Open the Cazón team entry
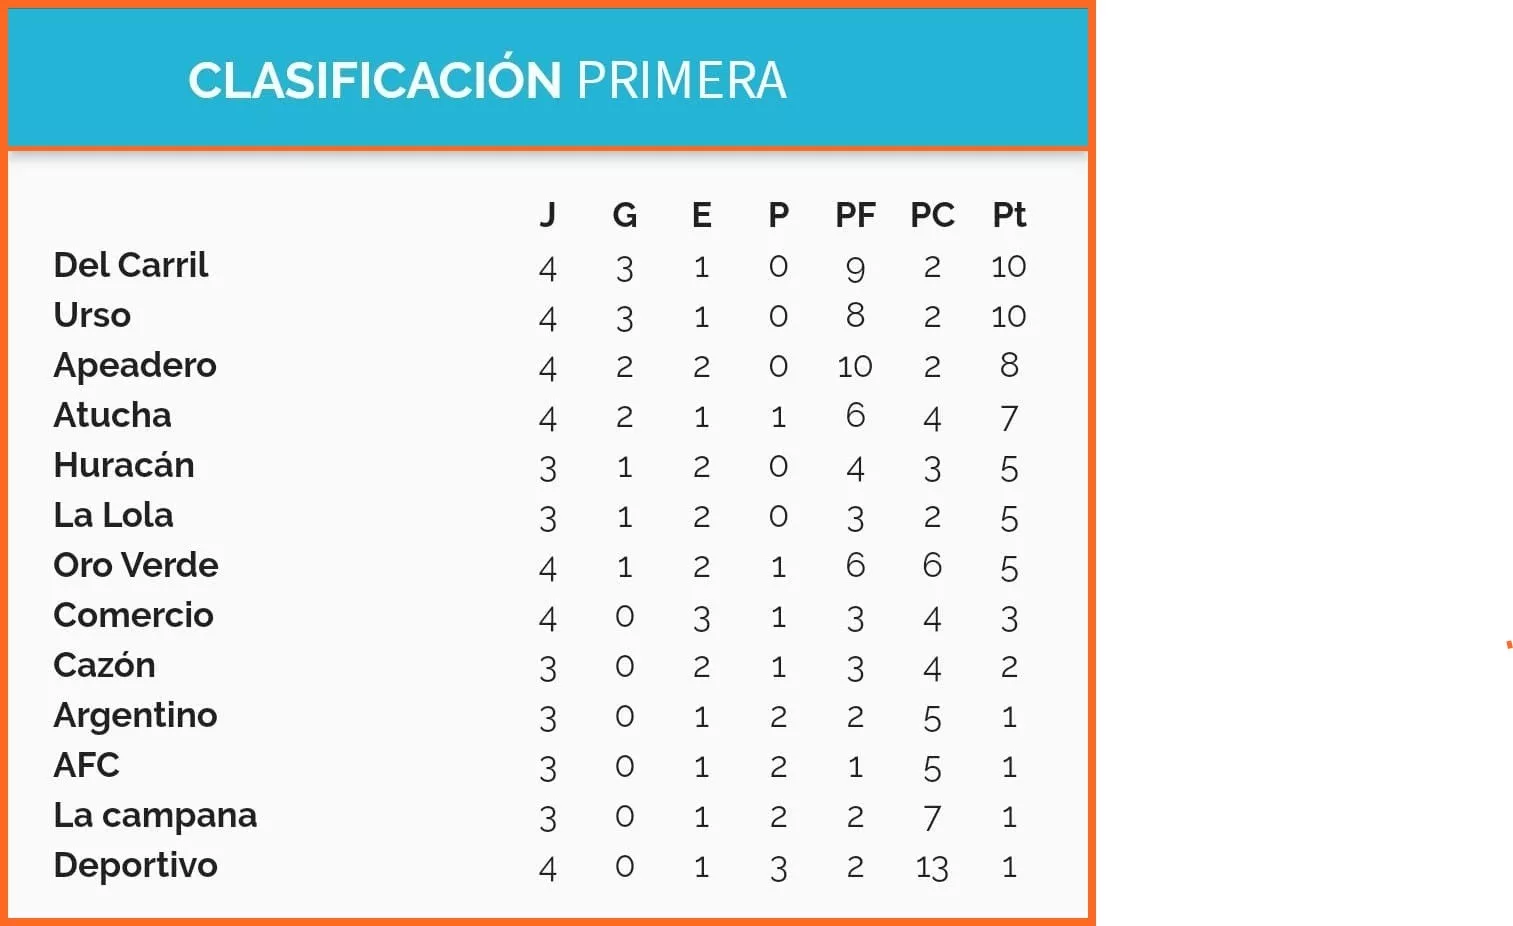The height and width of the screenshot is (926, 1513). pyautogui.click(x=104, y=665)
